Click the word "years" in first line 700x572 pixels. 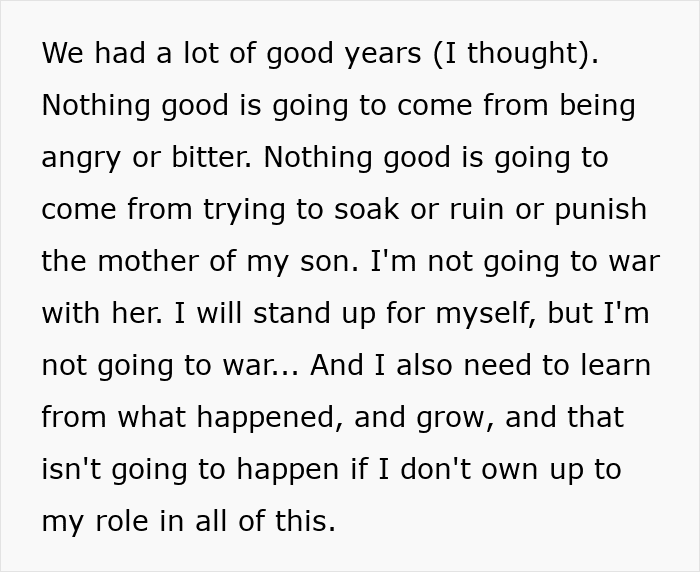coord(385,54)
